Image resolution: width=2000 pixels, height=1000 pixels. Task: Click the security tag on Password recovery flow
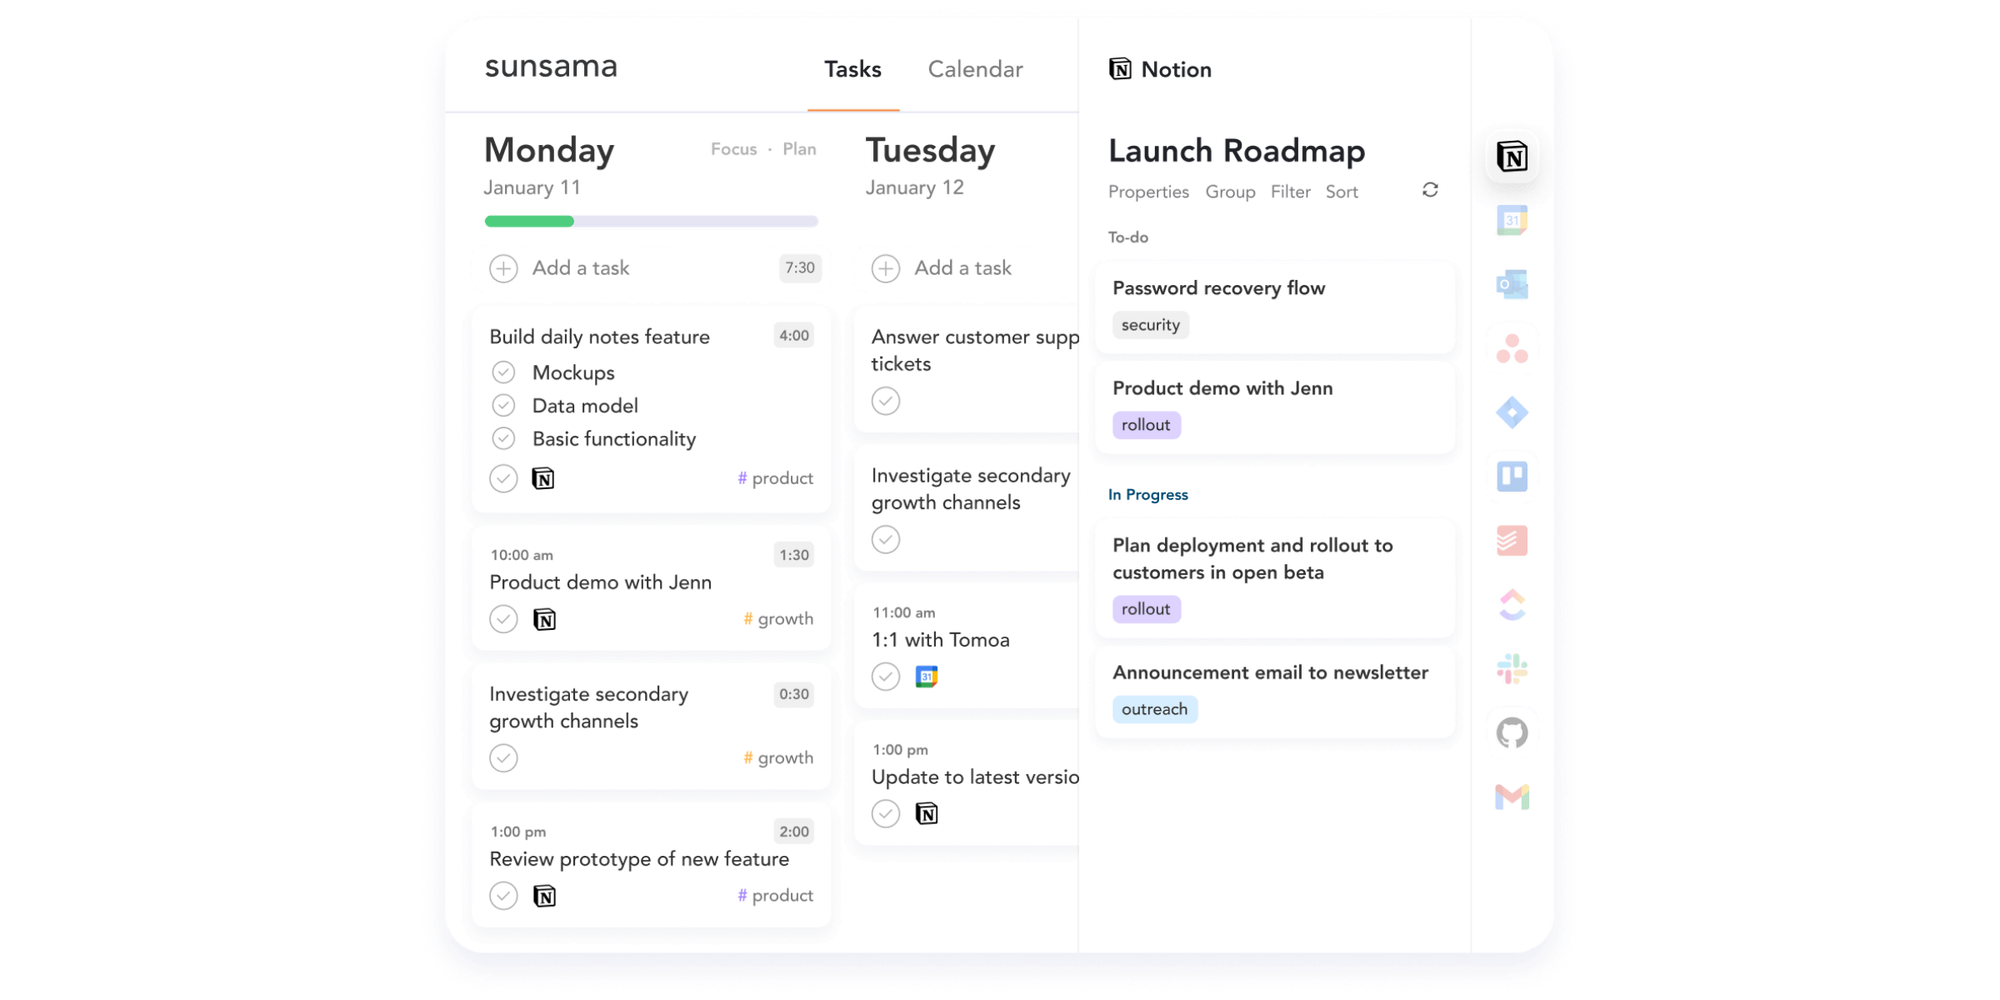click(x=1150, y=325)
